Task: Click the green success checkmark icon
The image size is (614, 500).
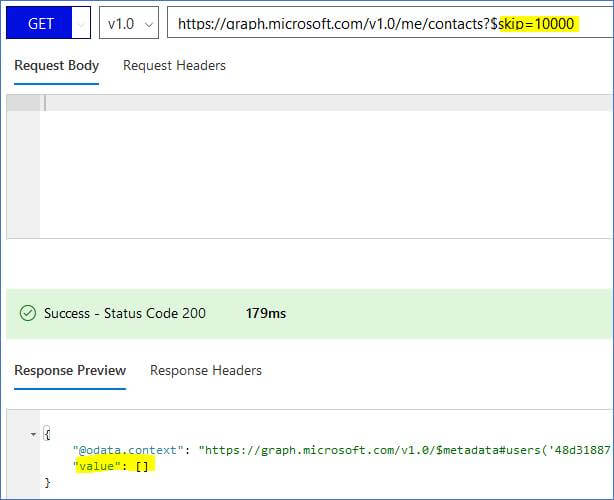Action: (x=28, y=314)
